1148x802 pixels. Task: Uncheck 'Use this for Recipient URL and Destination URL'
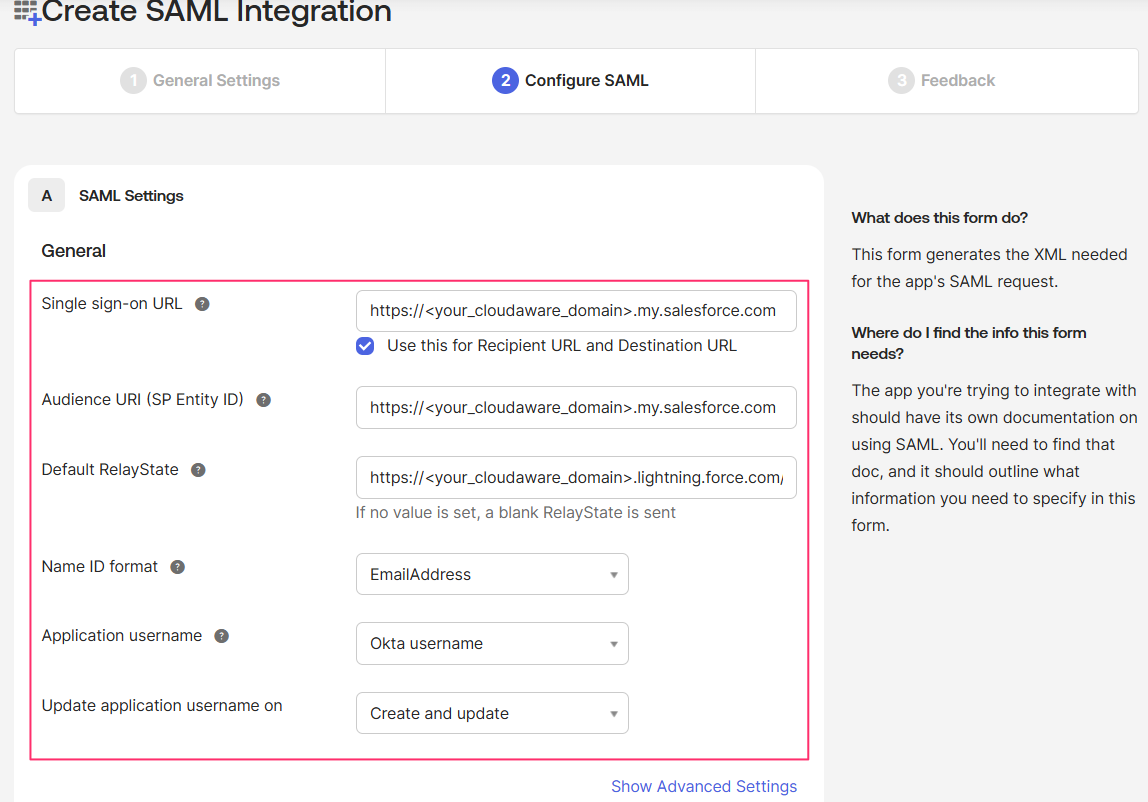[x=365, y=345]
